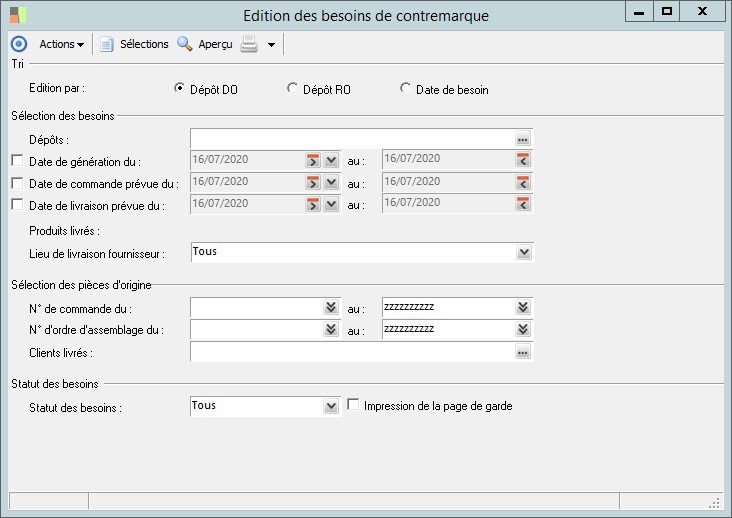Select the Dépôt RO radio option

point(292,88)
